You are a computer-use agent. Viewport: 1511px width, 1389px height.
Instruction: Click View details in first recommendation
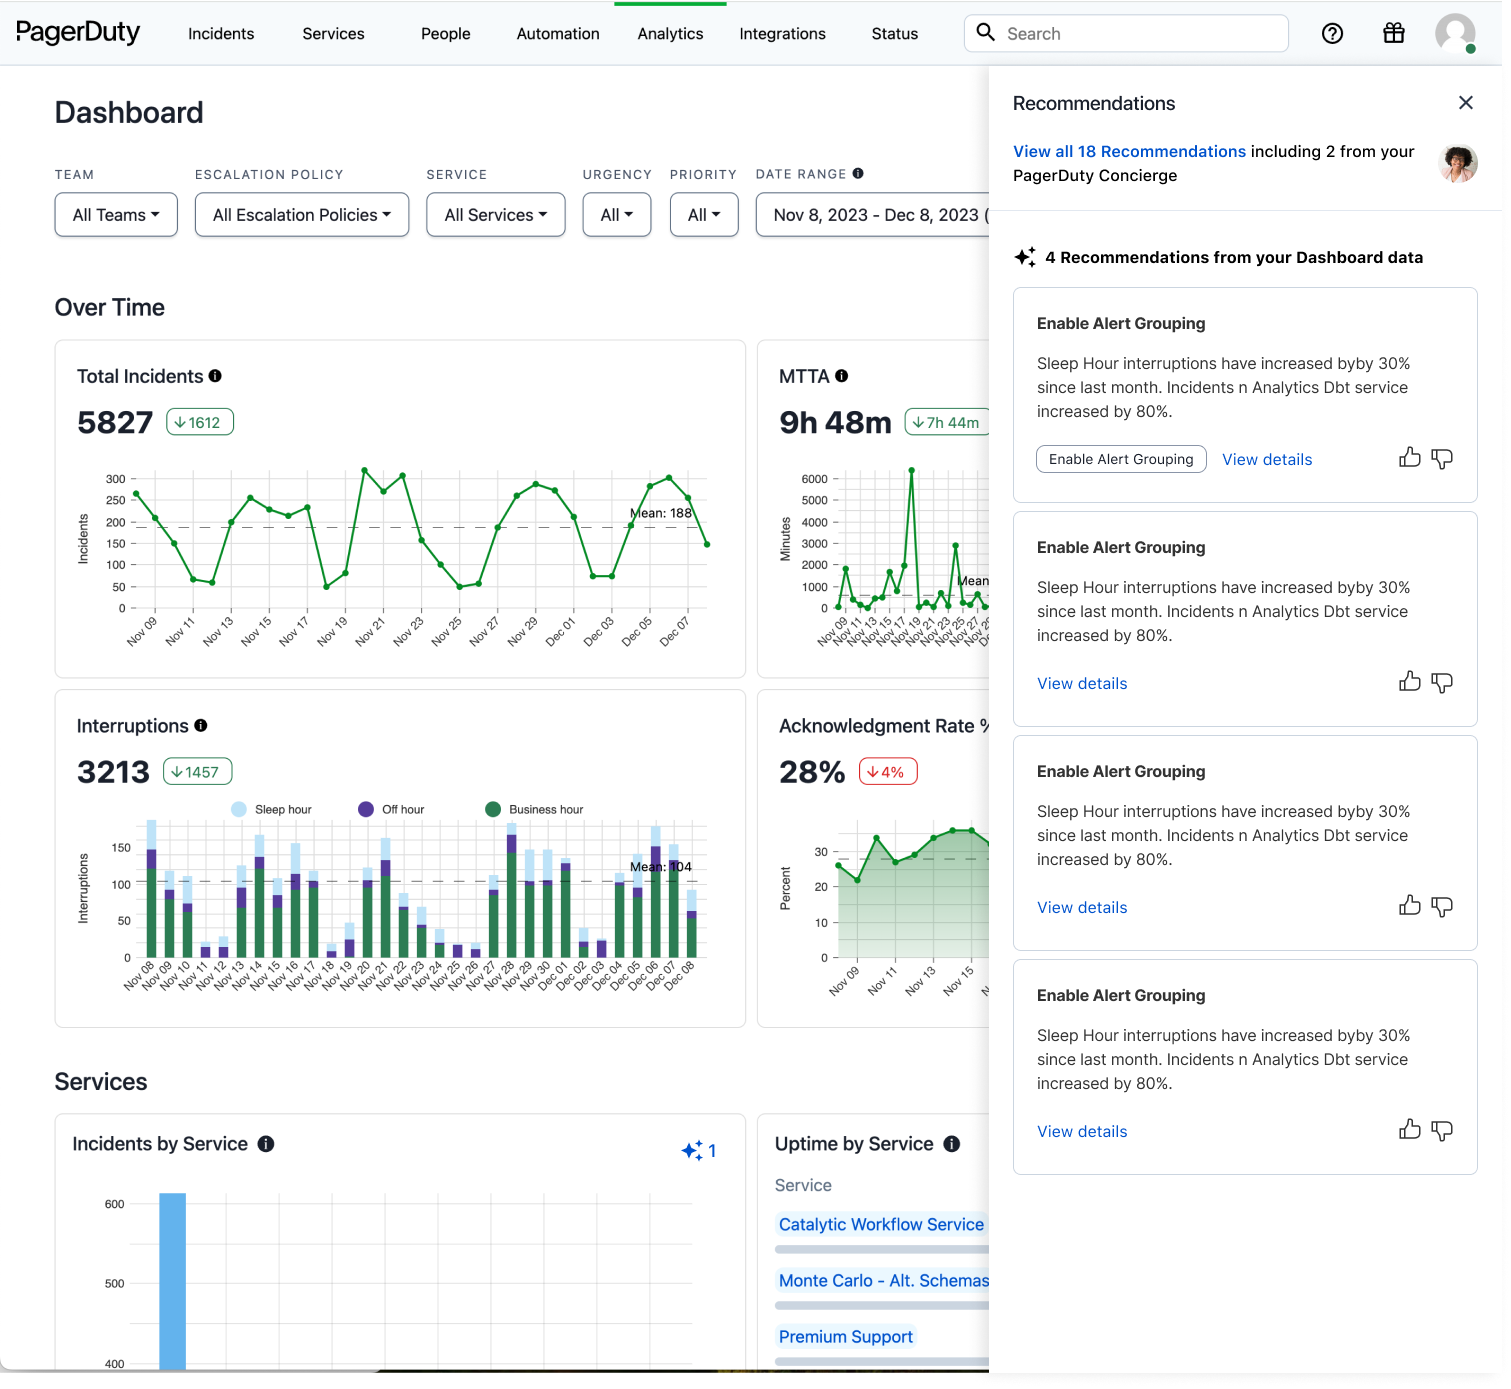click(1267, 460)
